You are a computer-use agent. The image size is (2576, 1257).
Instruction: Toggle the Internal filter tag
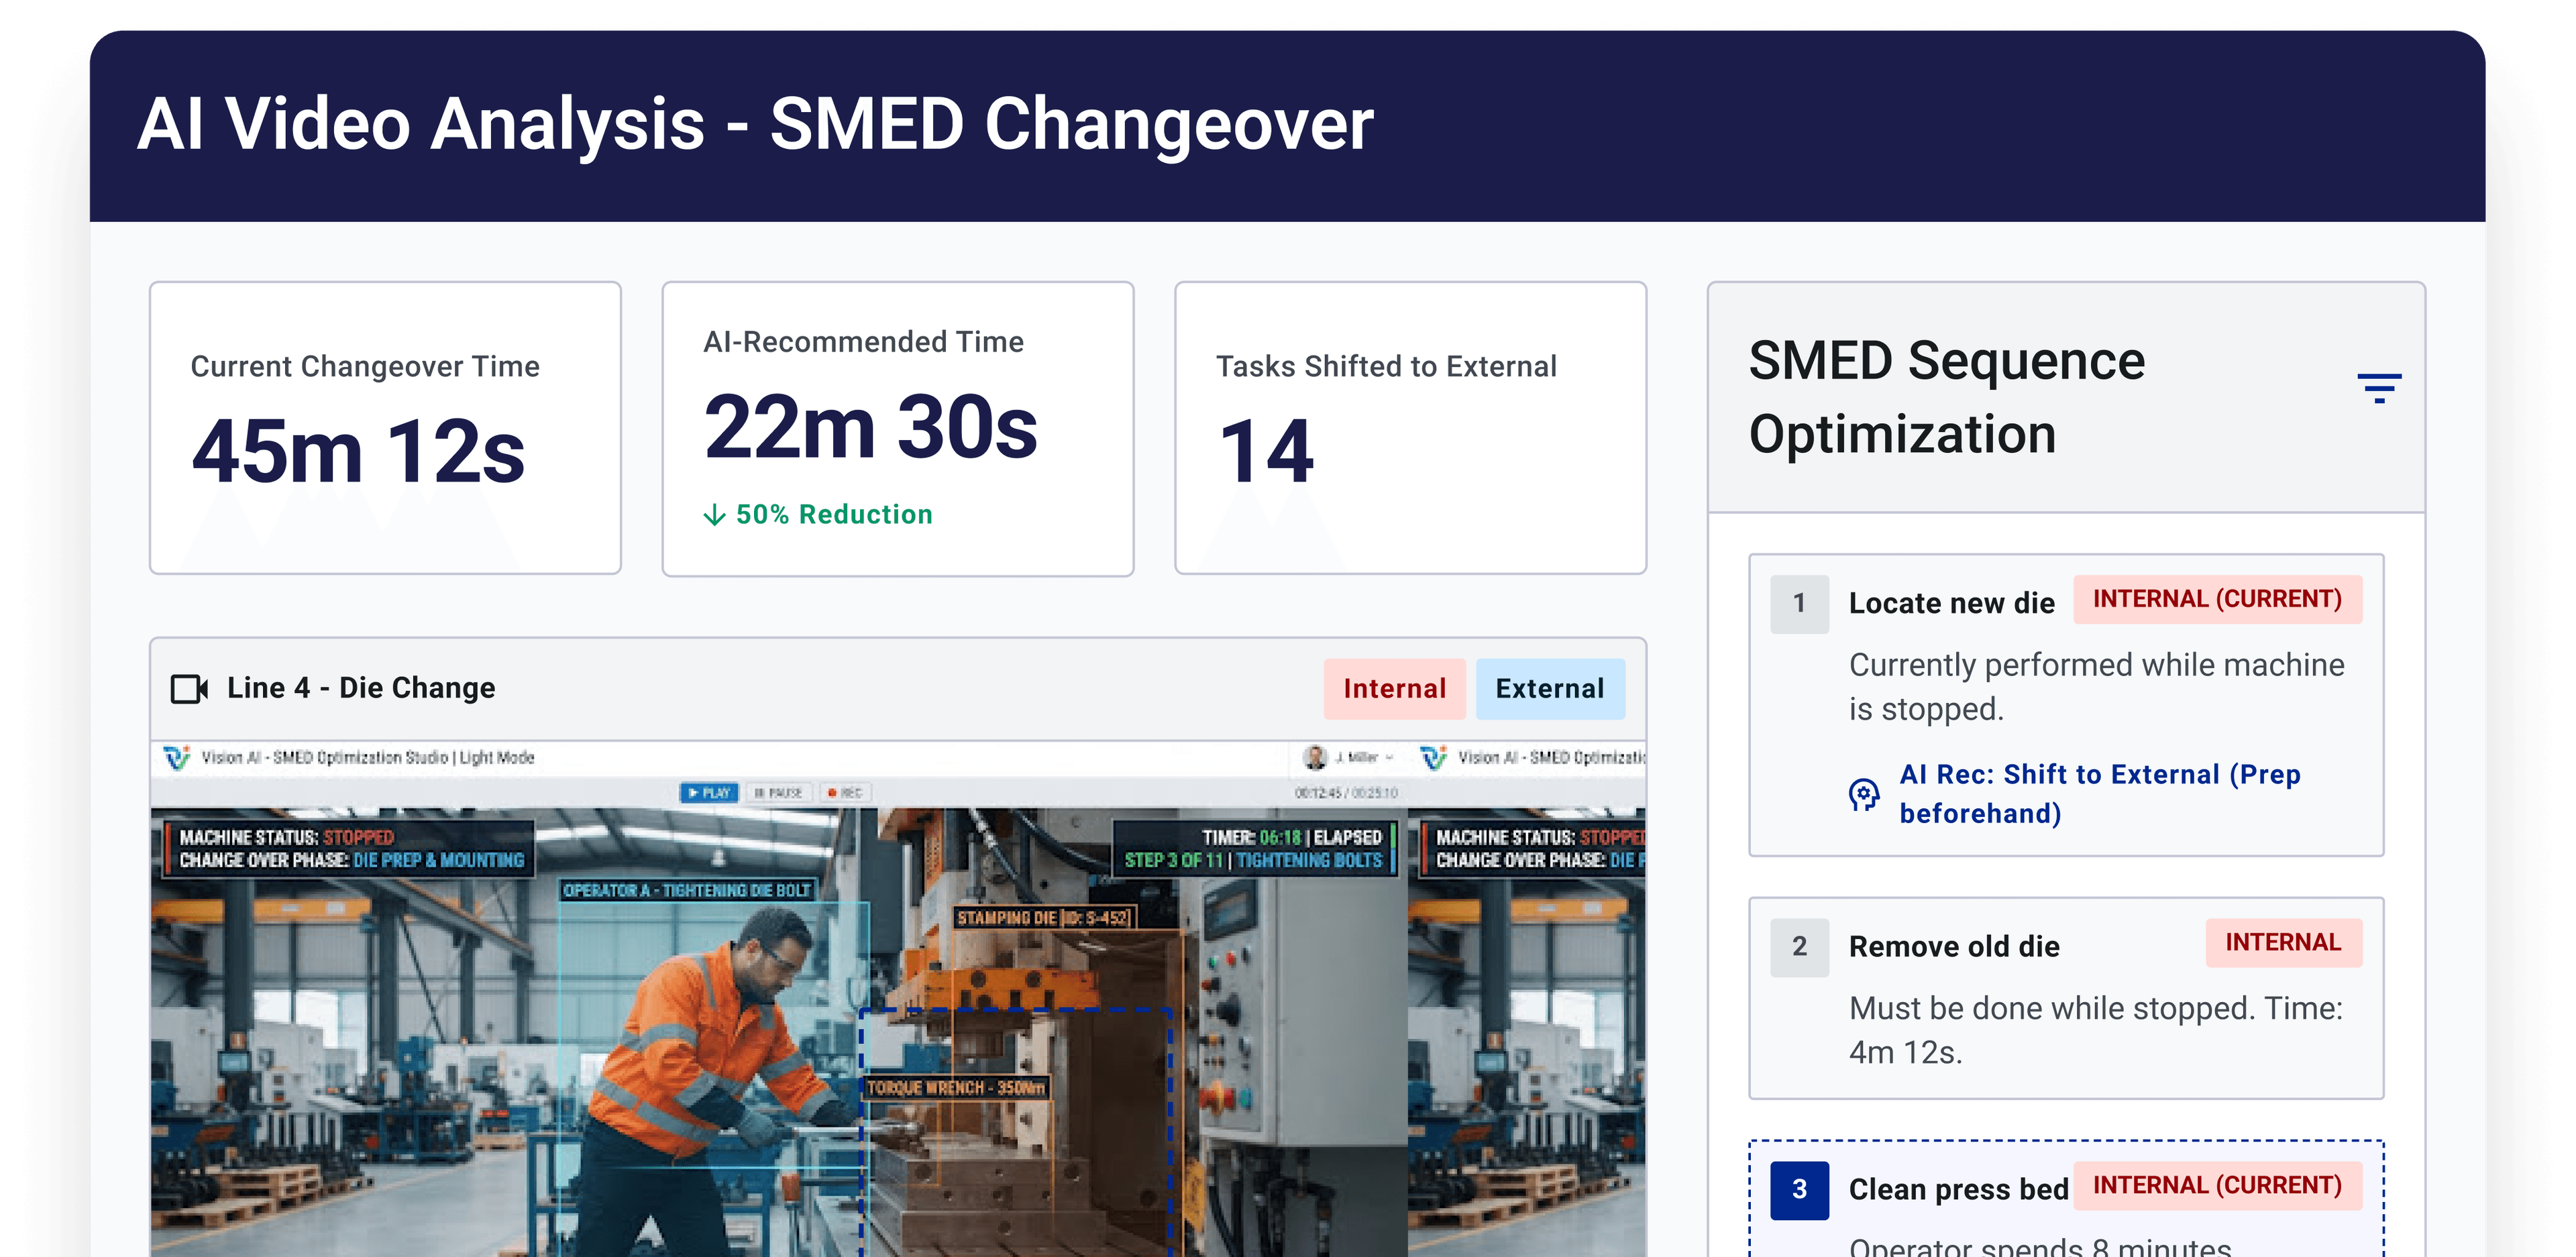click(1394, 689)
